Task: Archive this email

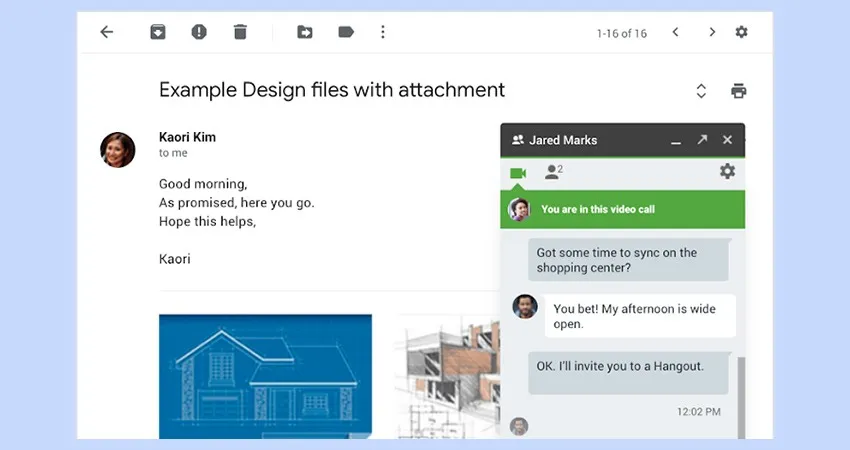Action: coord(158,32)
